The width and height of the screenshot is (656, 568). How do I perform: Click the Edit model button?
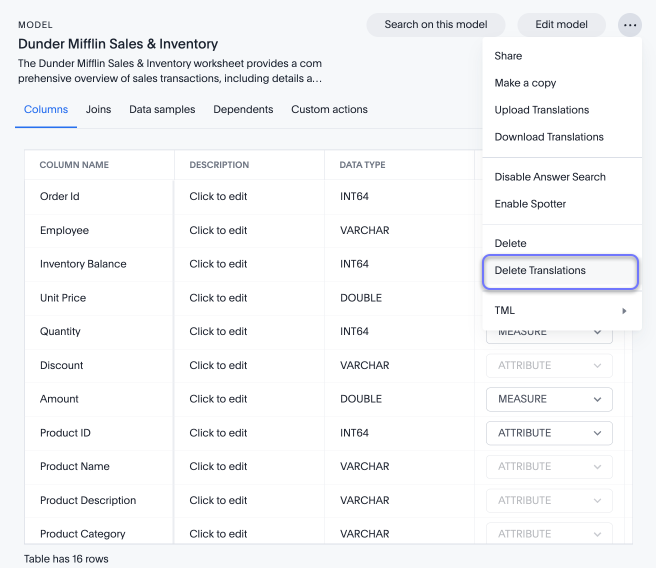point(561,25)
